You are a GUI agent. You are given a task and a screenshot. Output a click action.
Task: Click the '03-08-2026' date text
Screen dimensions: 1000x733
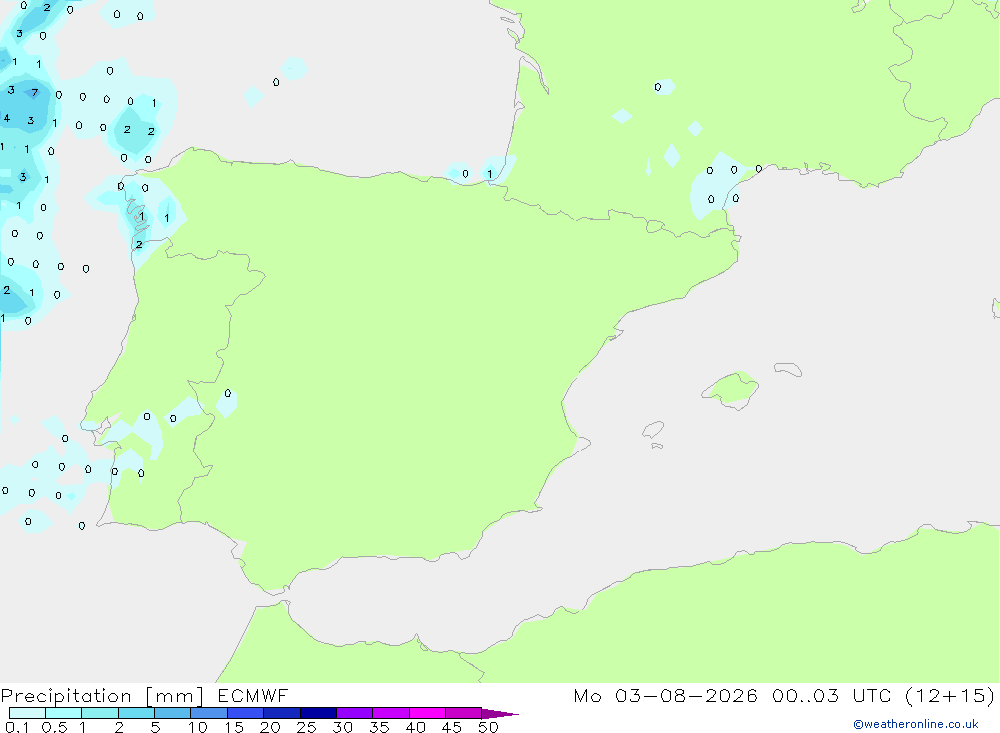686,695
